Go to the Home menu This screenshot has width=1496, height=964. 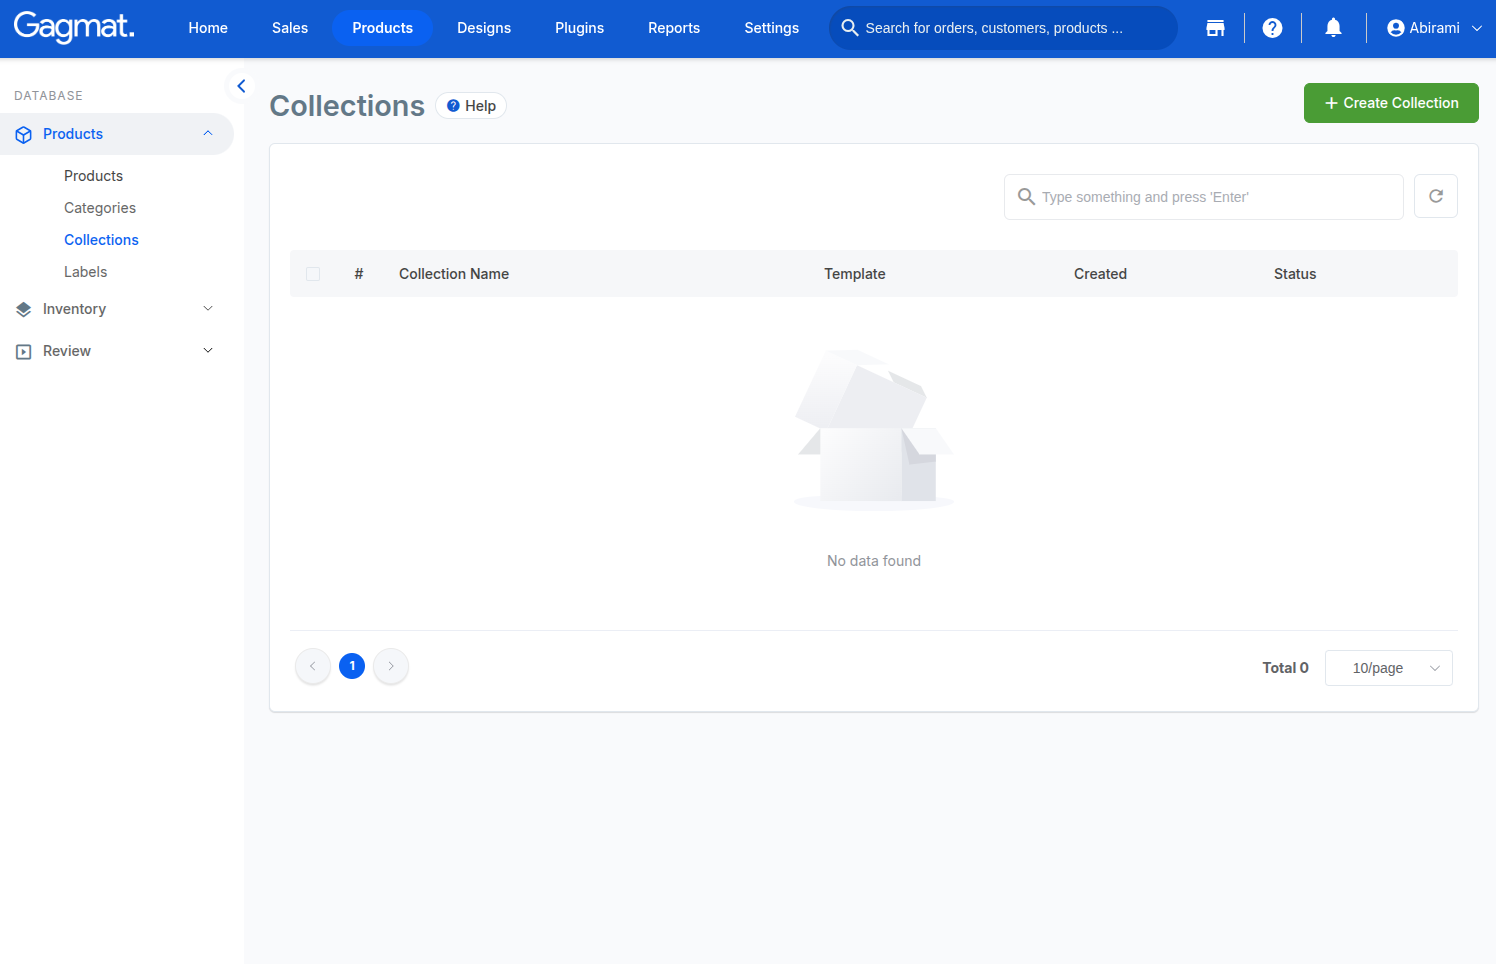pyautogui.click(x=208, y=28)
